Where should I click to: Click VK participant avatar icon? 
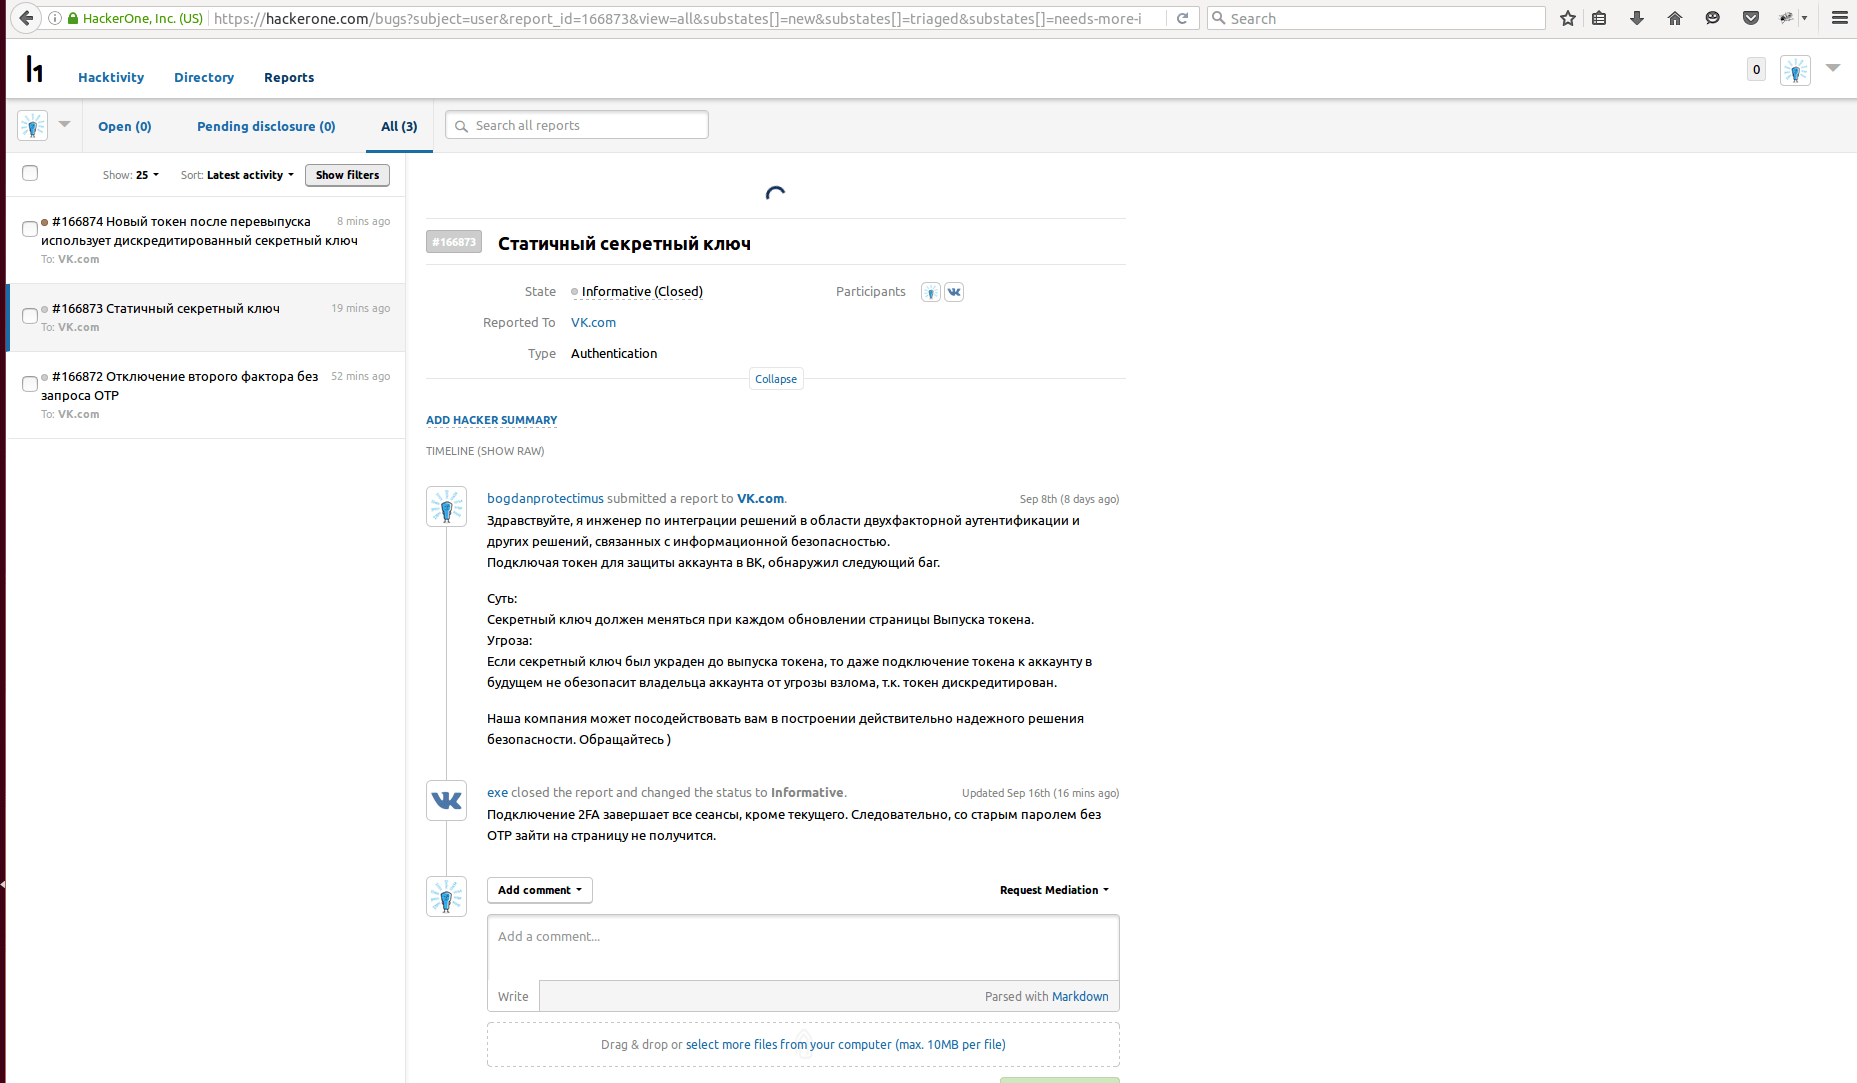954,292
